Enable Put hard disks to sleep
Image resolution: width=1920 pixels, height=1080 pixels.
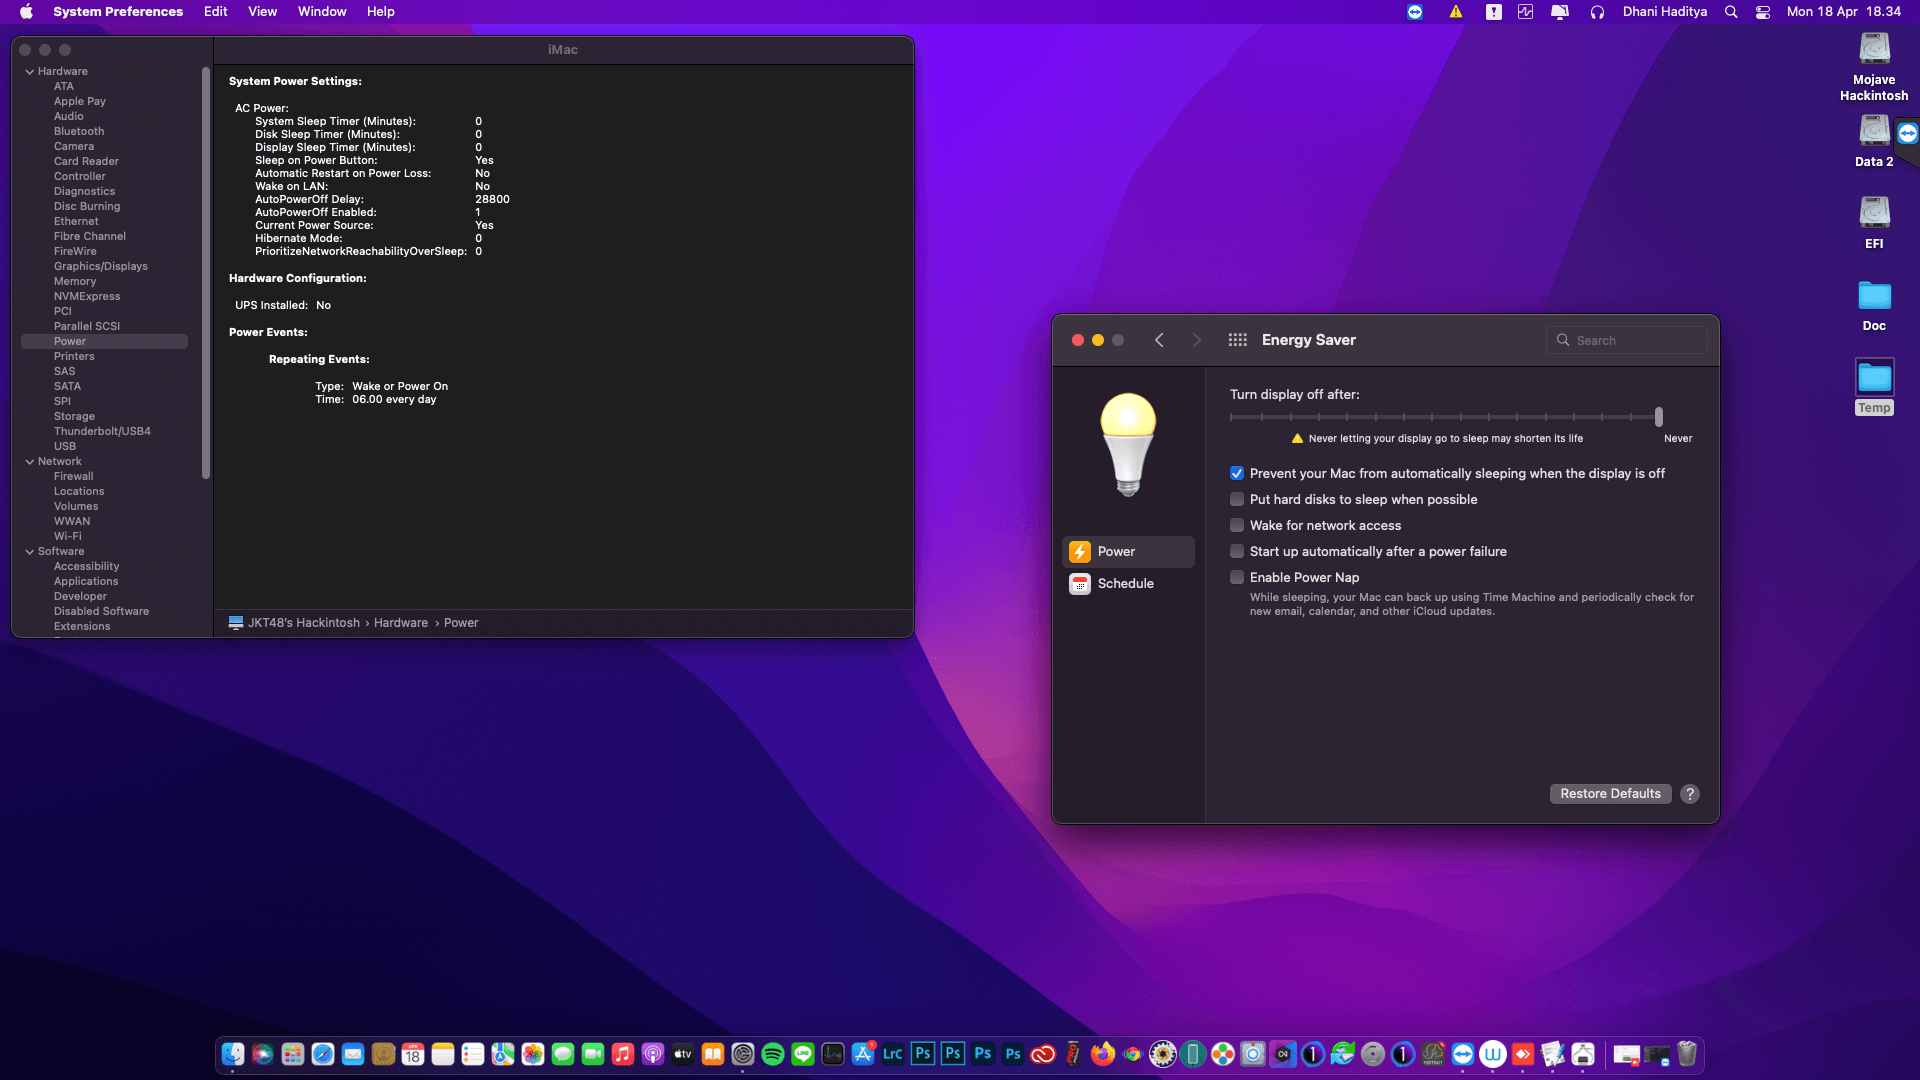coord(1237,500)
